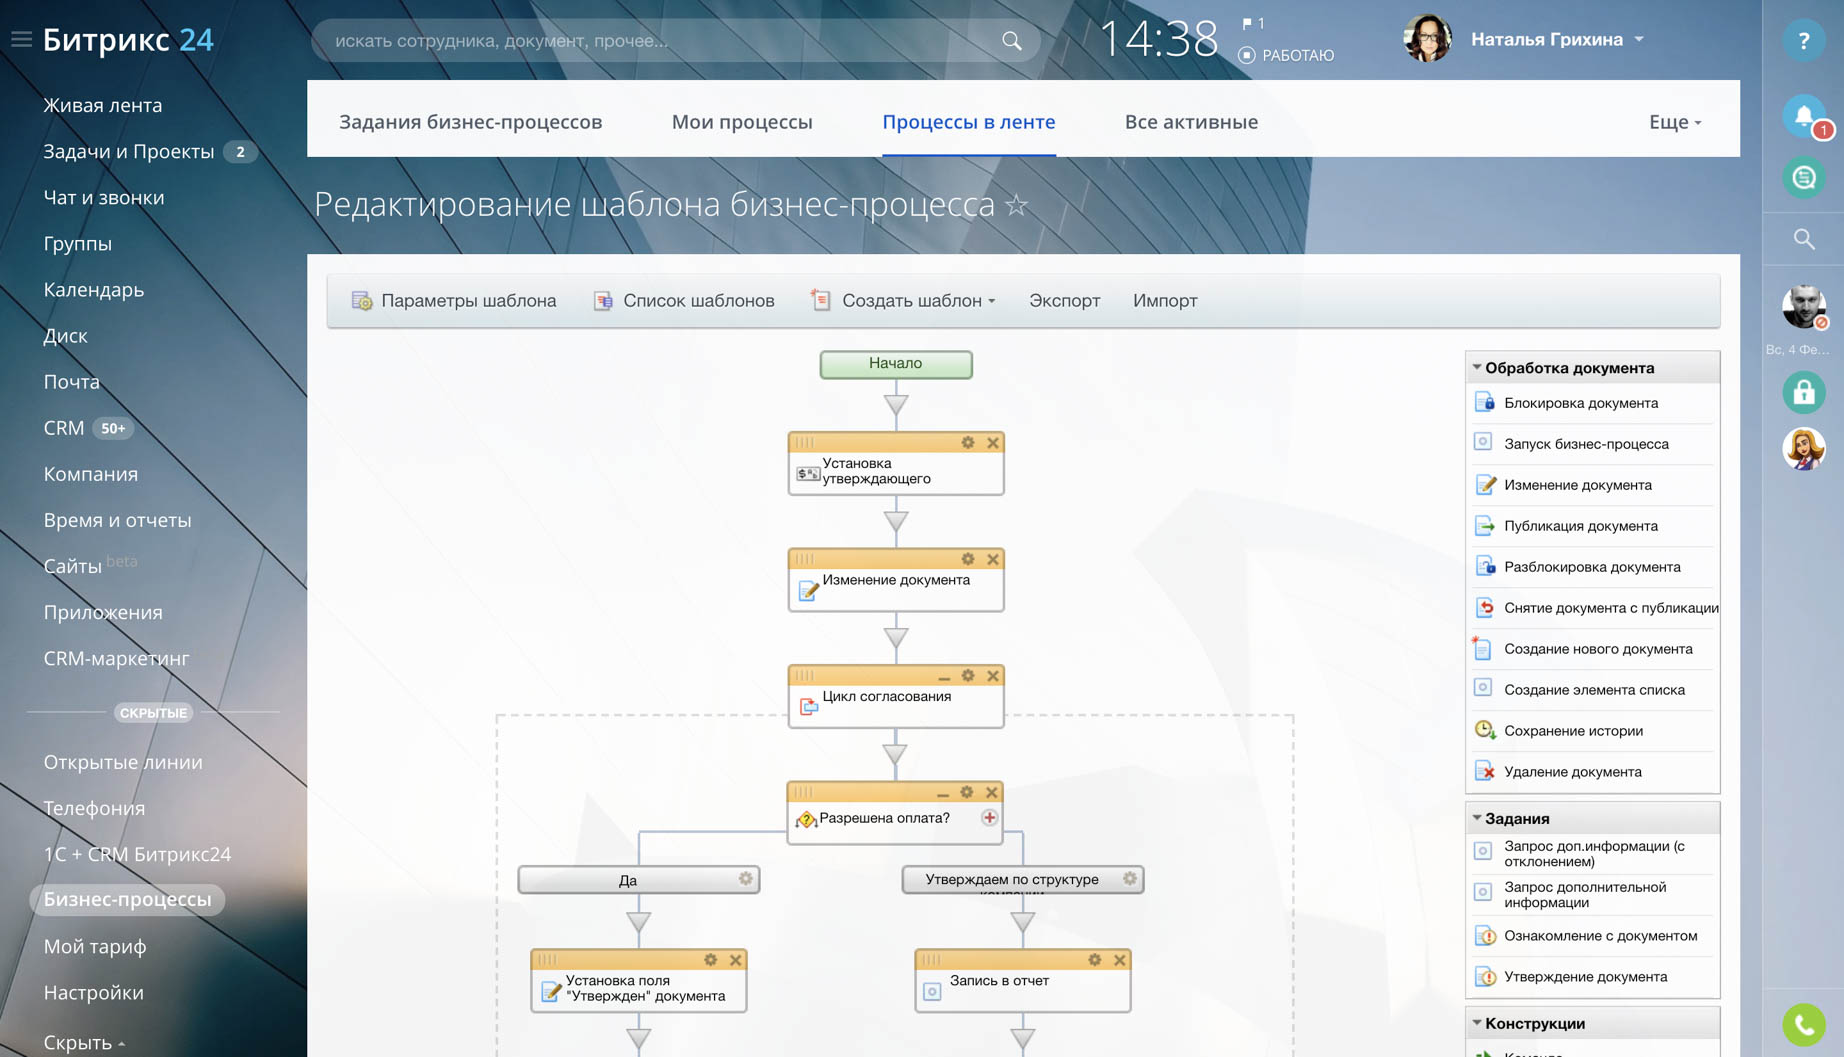This screenshot has width=1844, height=1057.
Task: Collapse the Задания section
Action: [1477, 818]
